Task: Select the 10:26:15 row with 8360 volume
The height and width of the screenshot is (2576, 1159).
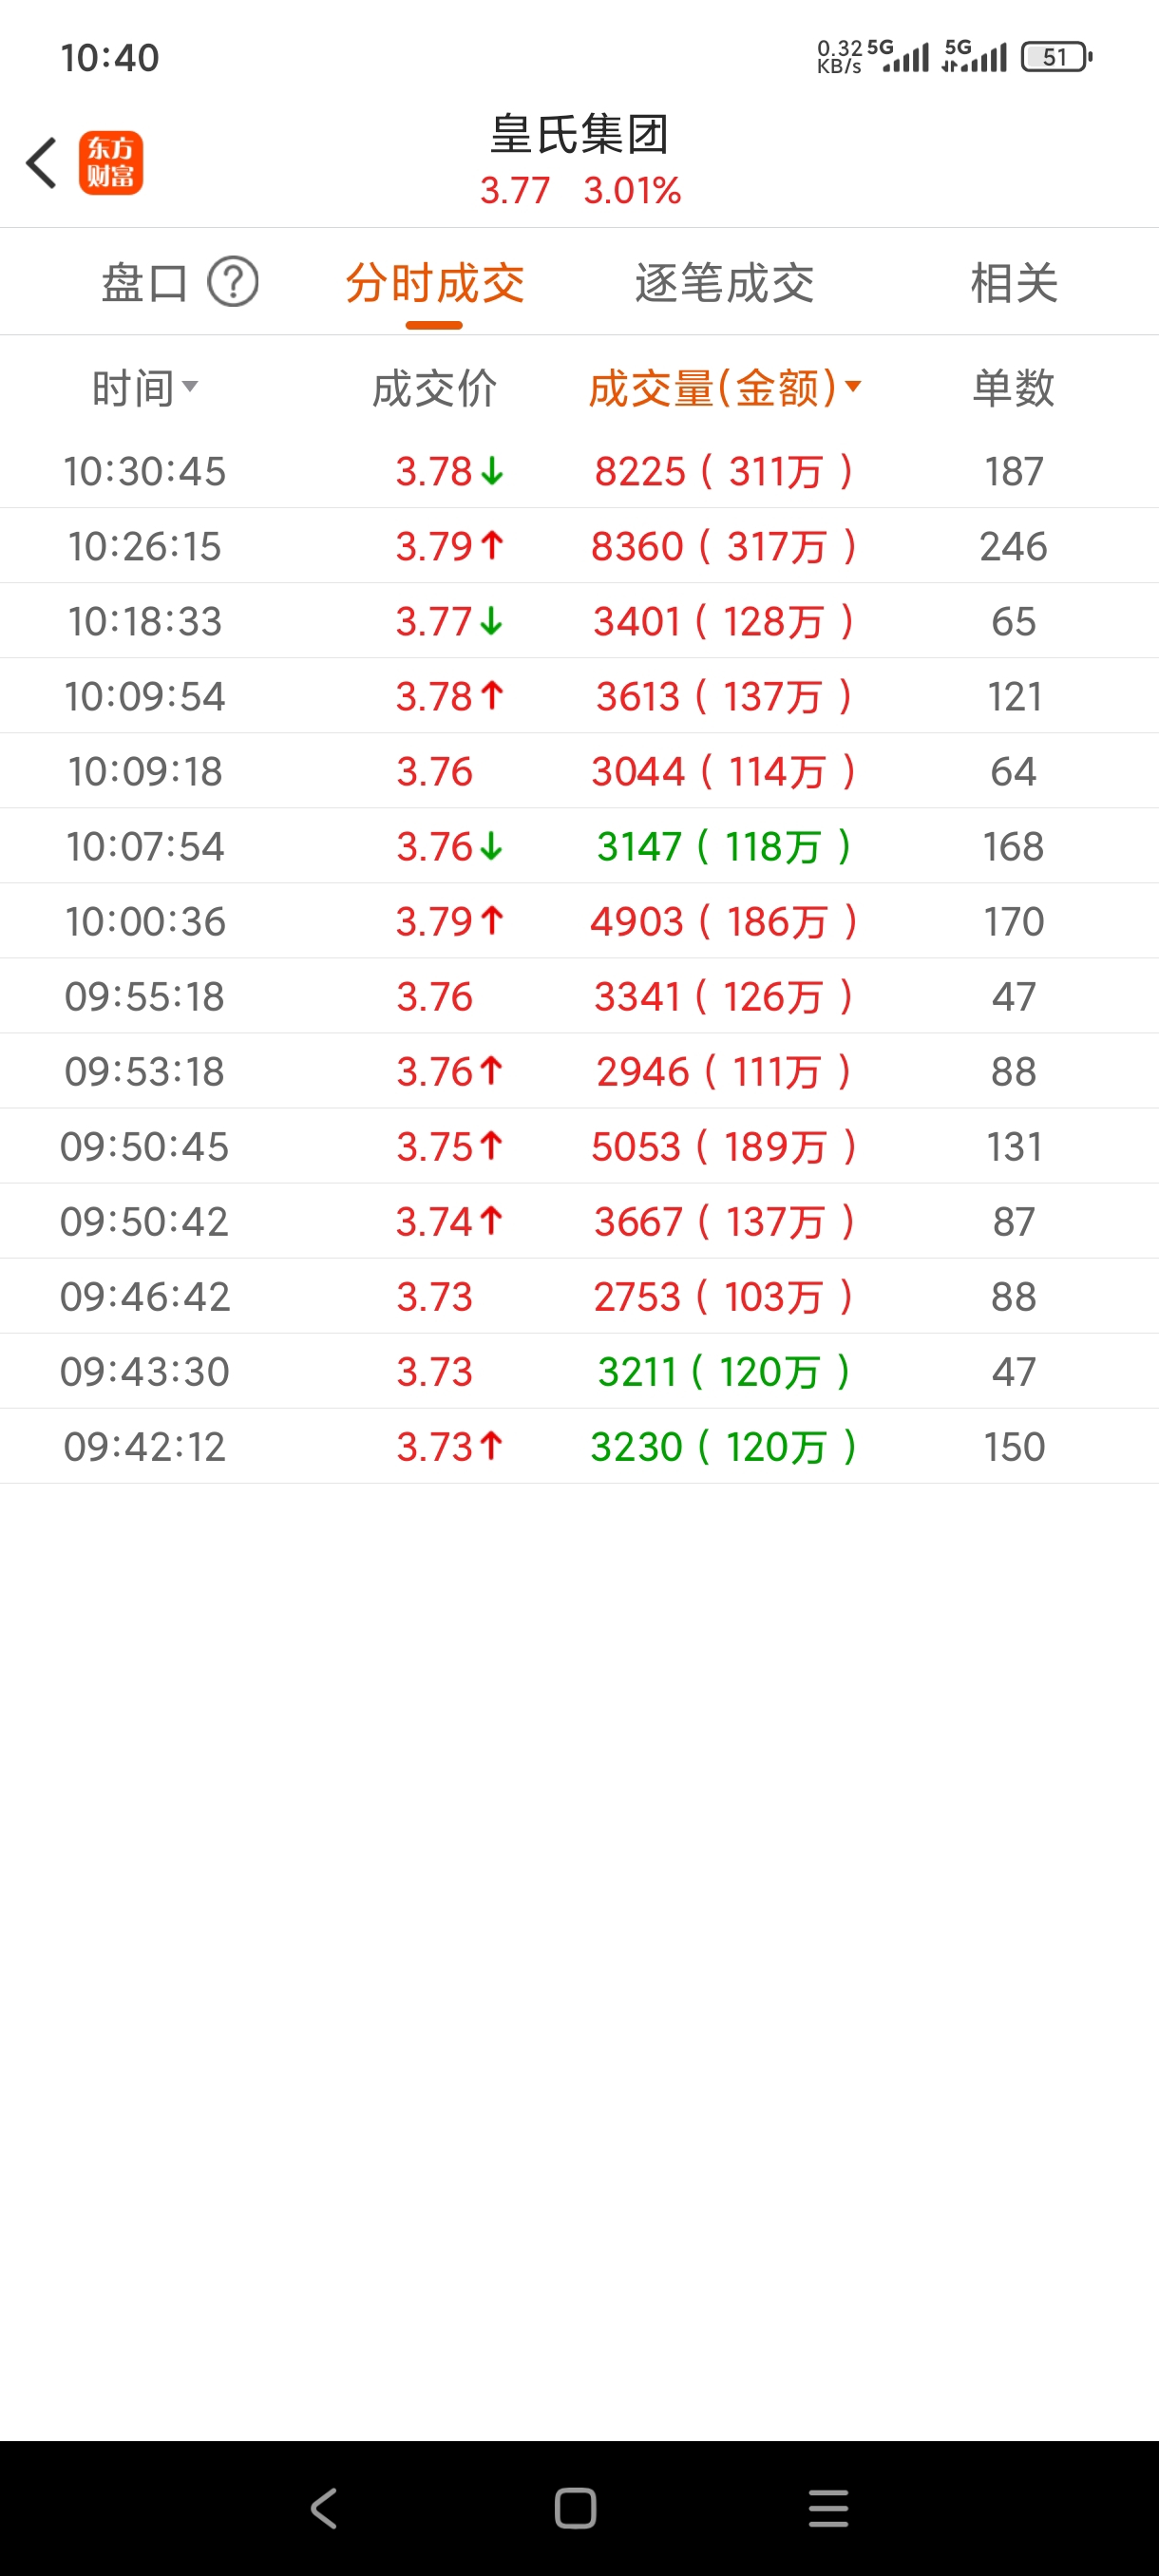Action: pos(579,546)
